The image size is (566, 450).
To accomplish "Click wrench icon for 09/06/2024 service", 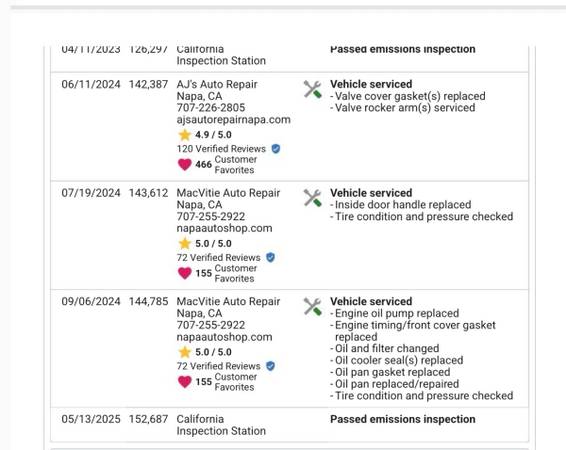I will 312,307.
